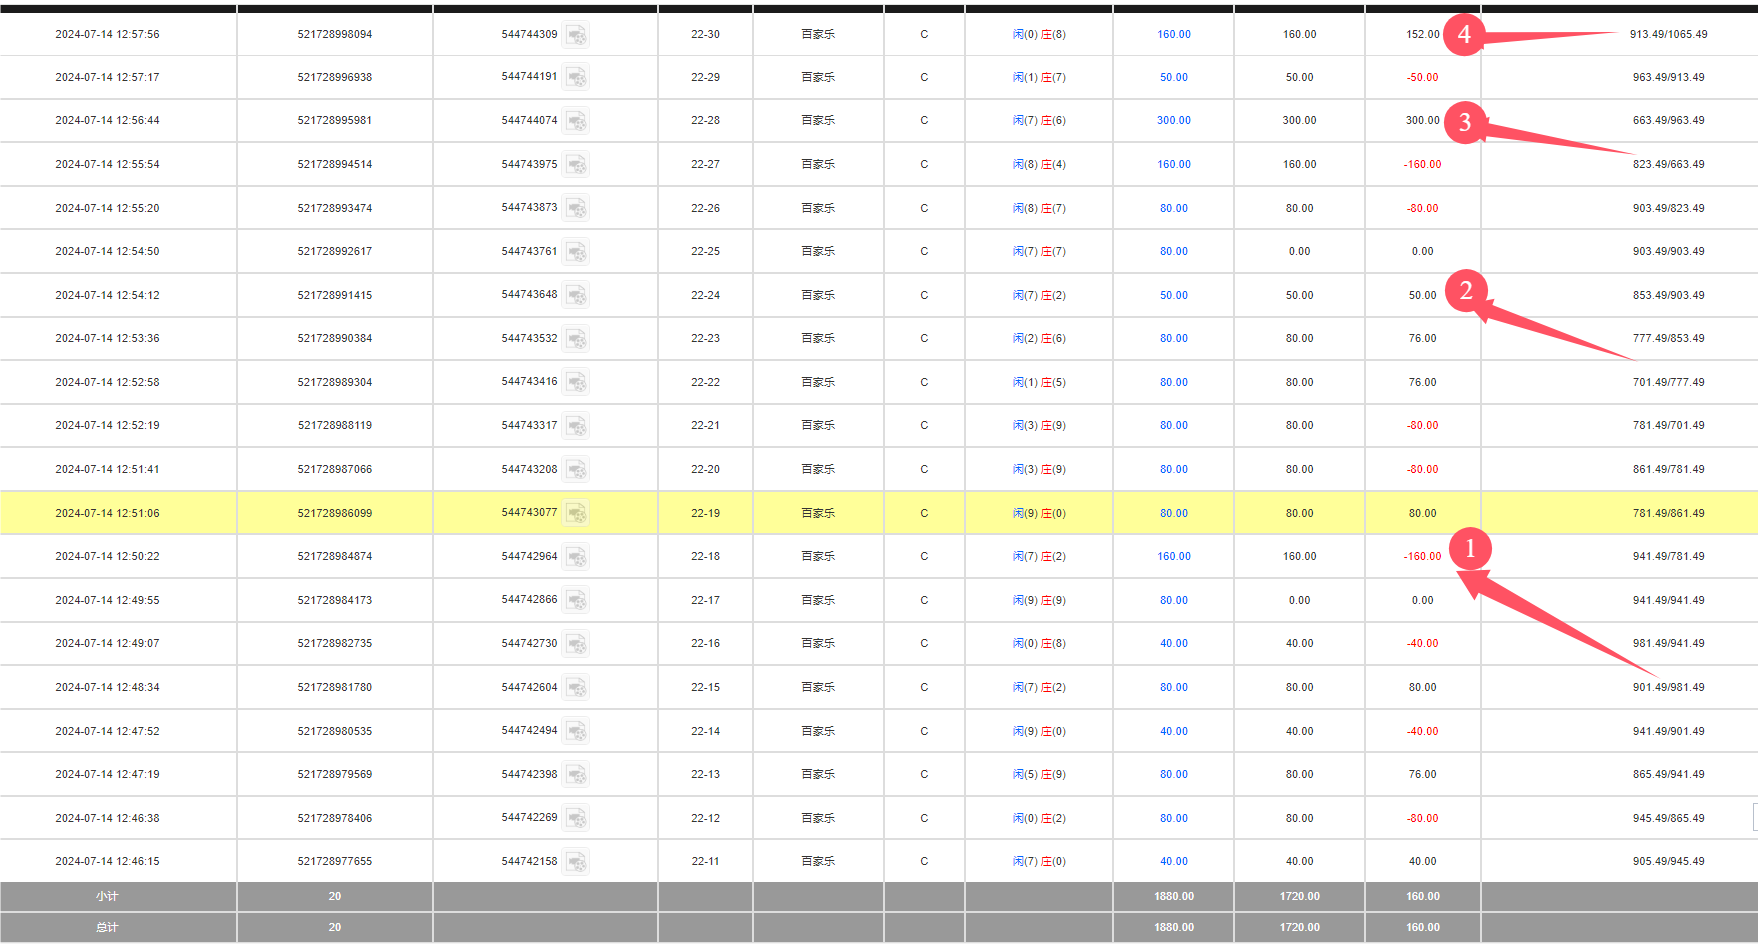The width and height of the screenshot is (1758, 952).
Task: Click the 小计 subtotal row label
Action: 107,896
